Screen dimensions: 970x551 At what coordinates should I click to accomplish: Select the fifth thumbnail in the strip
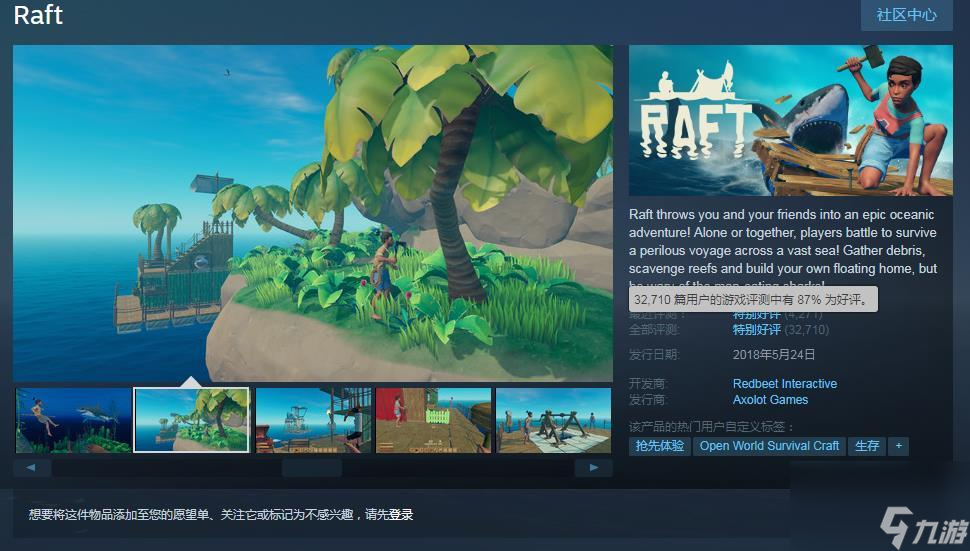(553, 420)
